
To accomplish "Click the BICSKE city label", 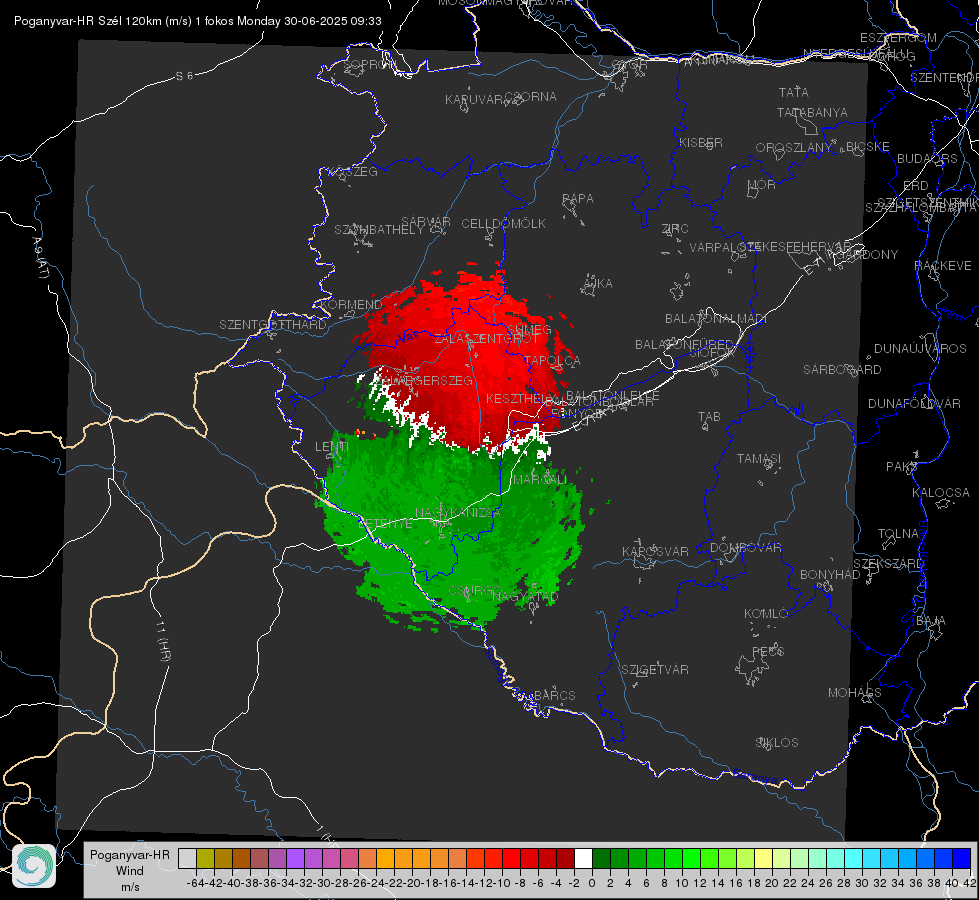I will click(x=868, y=147).
